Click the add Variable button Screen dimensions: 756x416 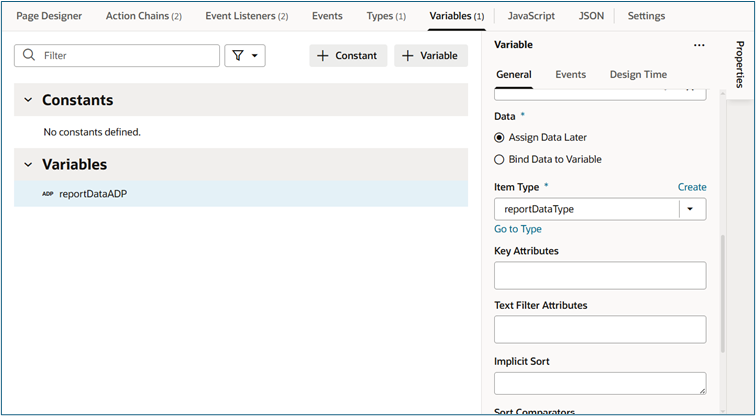(430, 56)
